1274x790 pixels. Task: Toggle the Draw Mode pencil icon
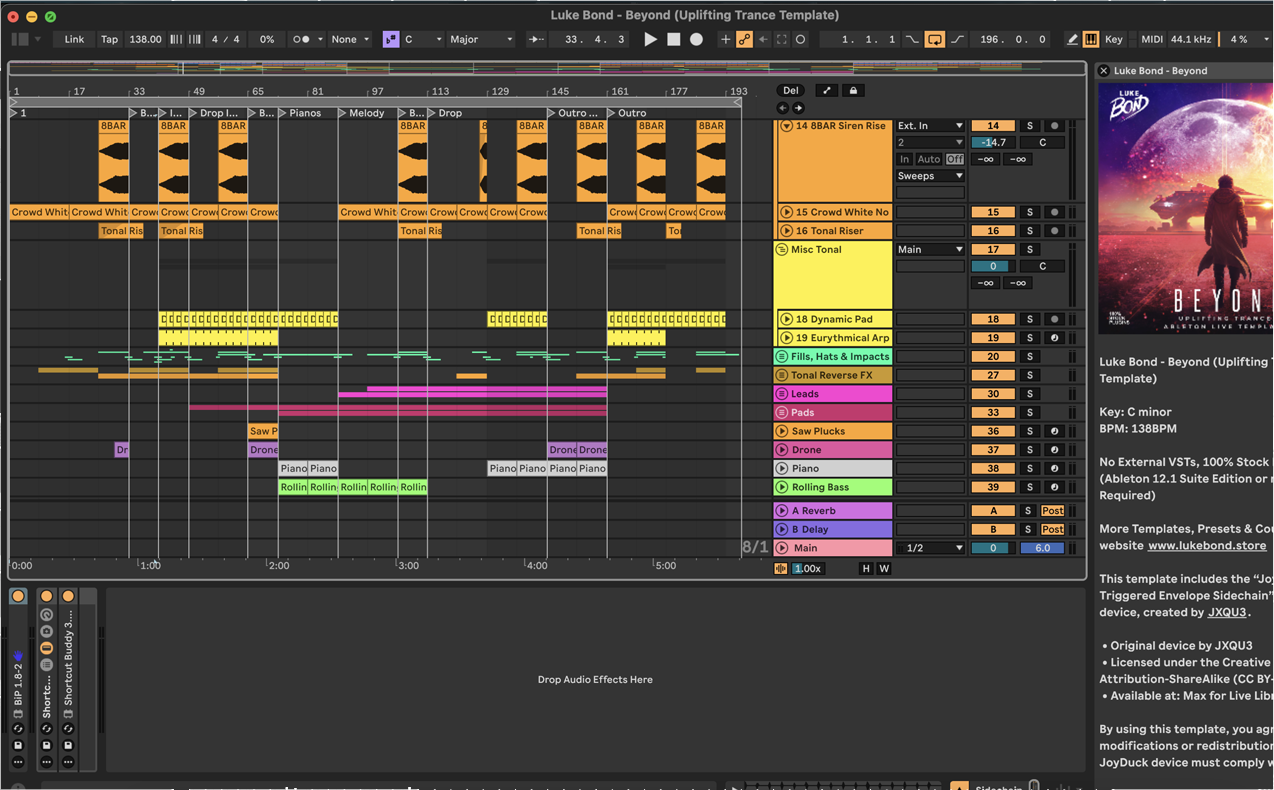[x=1072, y=39]
